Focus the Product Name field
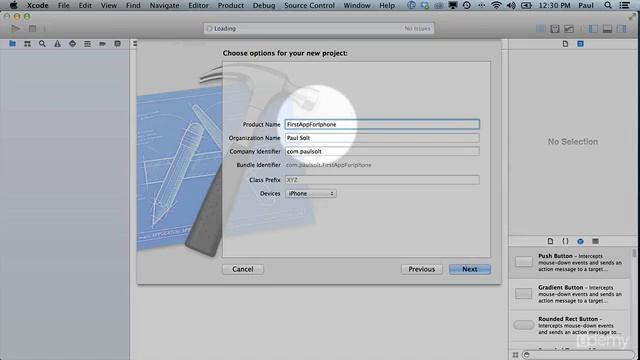The image size is (640, 360). tap(382, 124)
